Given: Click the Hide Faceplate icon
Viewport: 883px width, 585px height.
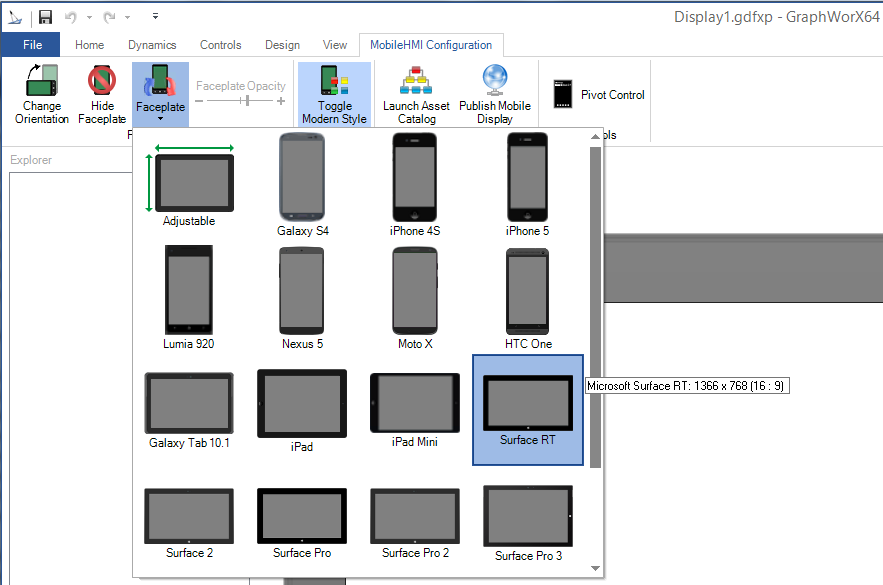Looking at the screenshot, I should pyautogui.click(x=102, y=81).
